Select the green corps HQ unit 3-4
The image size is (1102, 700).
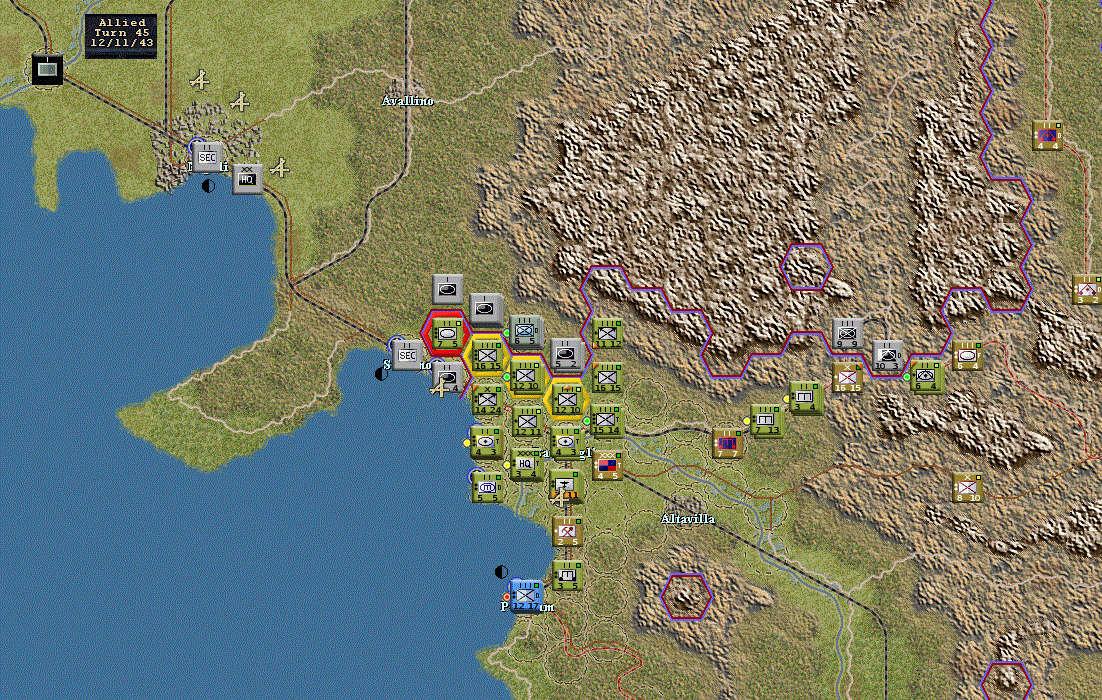pyautogui.click(x=526, y=463)
